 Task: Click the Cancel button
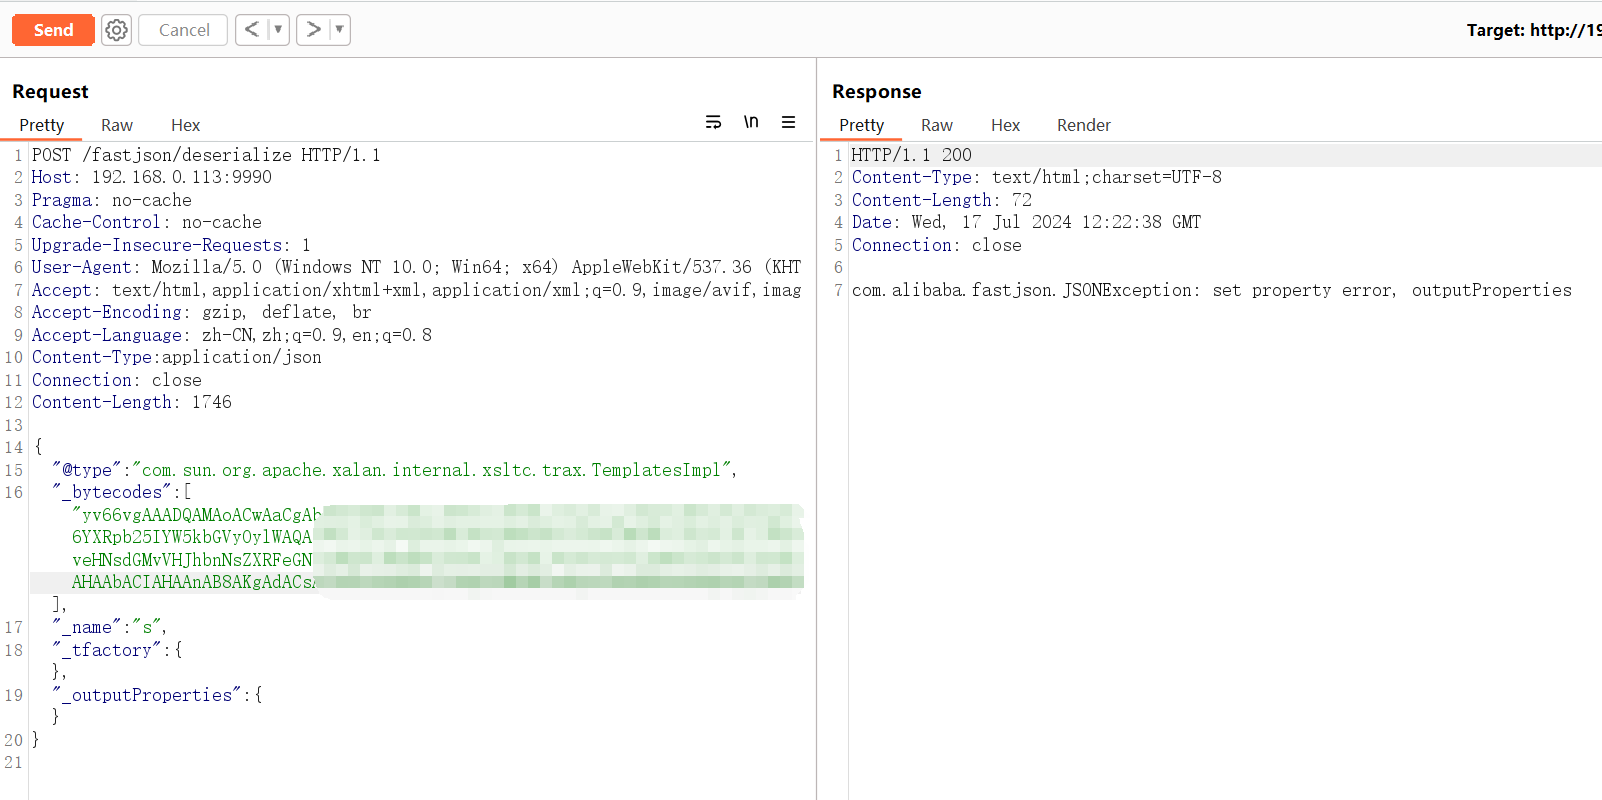point(183,30)
